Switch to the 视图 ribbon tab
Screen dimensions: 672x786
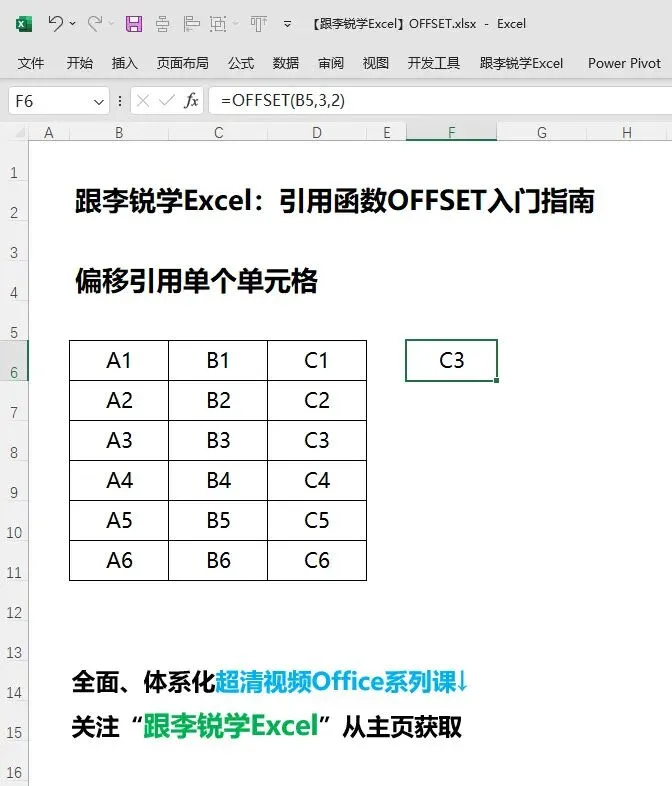click(x=376, y=63)
